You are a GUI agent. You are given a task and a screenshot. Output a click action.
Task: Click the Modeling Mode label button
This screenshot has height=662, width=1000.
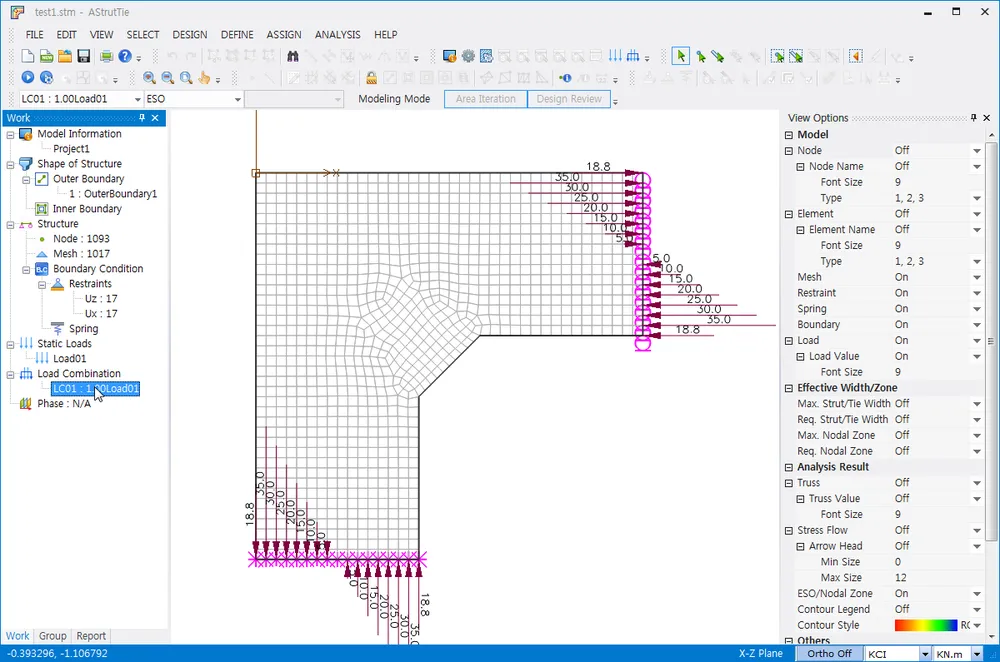[x=393, y=99]
